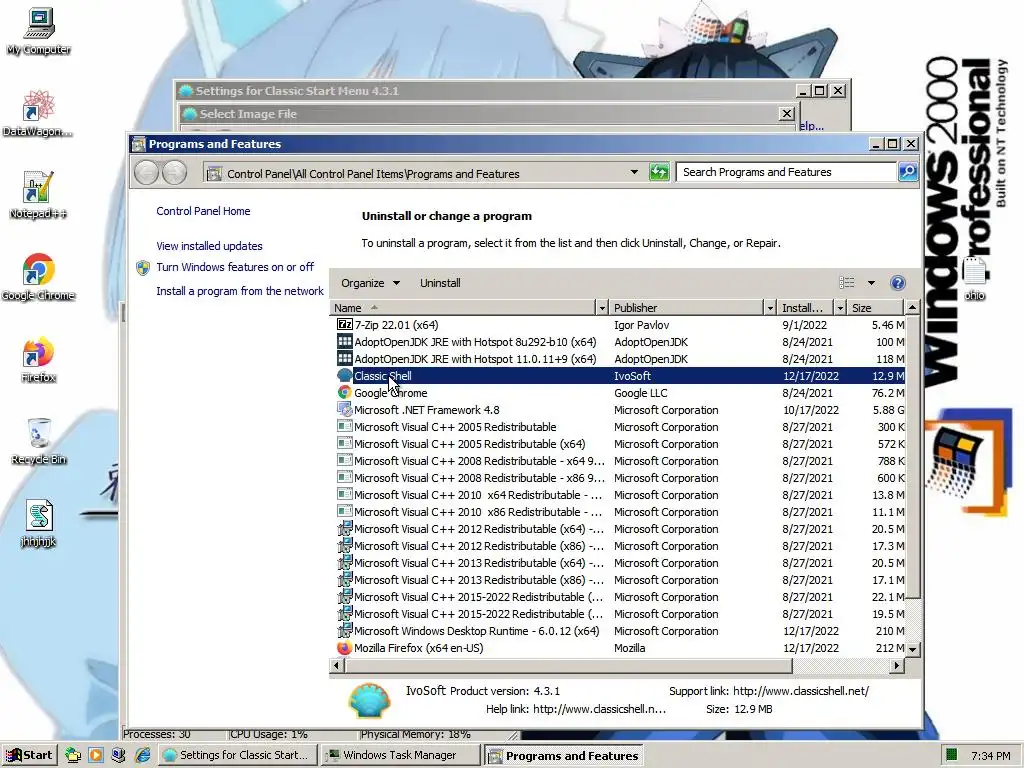Image resolution: width=1024 pixels, height=768 pixels.
Task: Open the Name column filter dropdown
Action: tap(601, 308)
